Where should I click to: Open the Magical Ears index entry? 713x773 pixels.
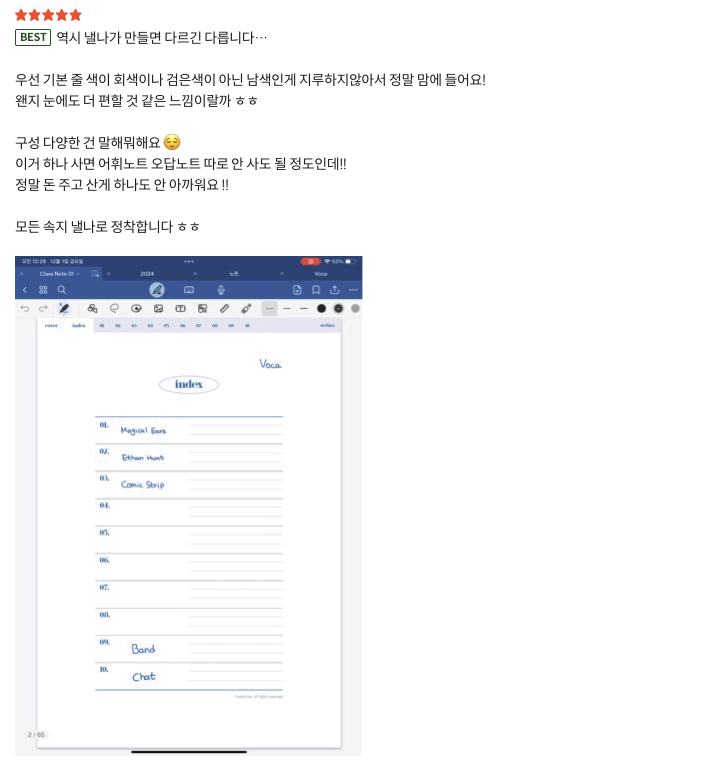point(143,430)
